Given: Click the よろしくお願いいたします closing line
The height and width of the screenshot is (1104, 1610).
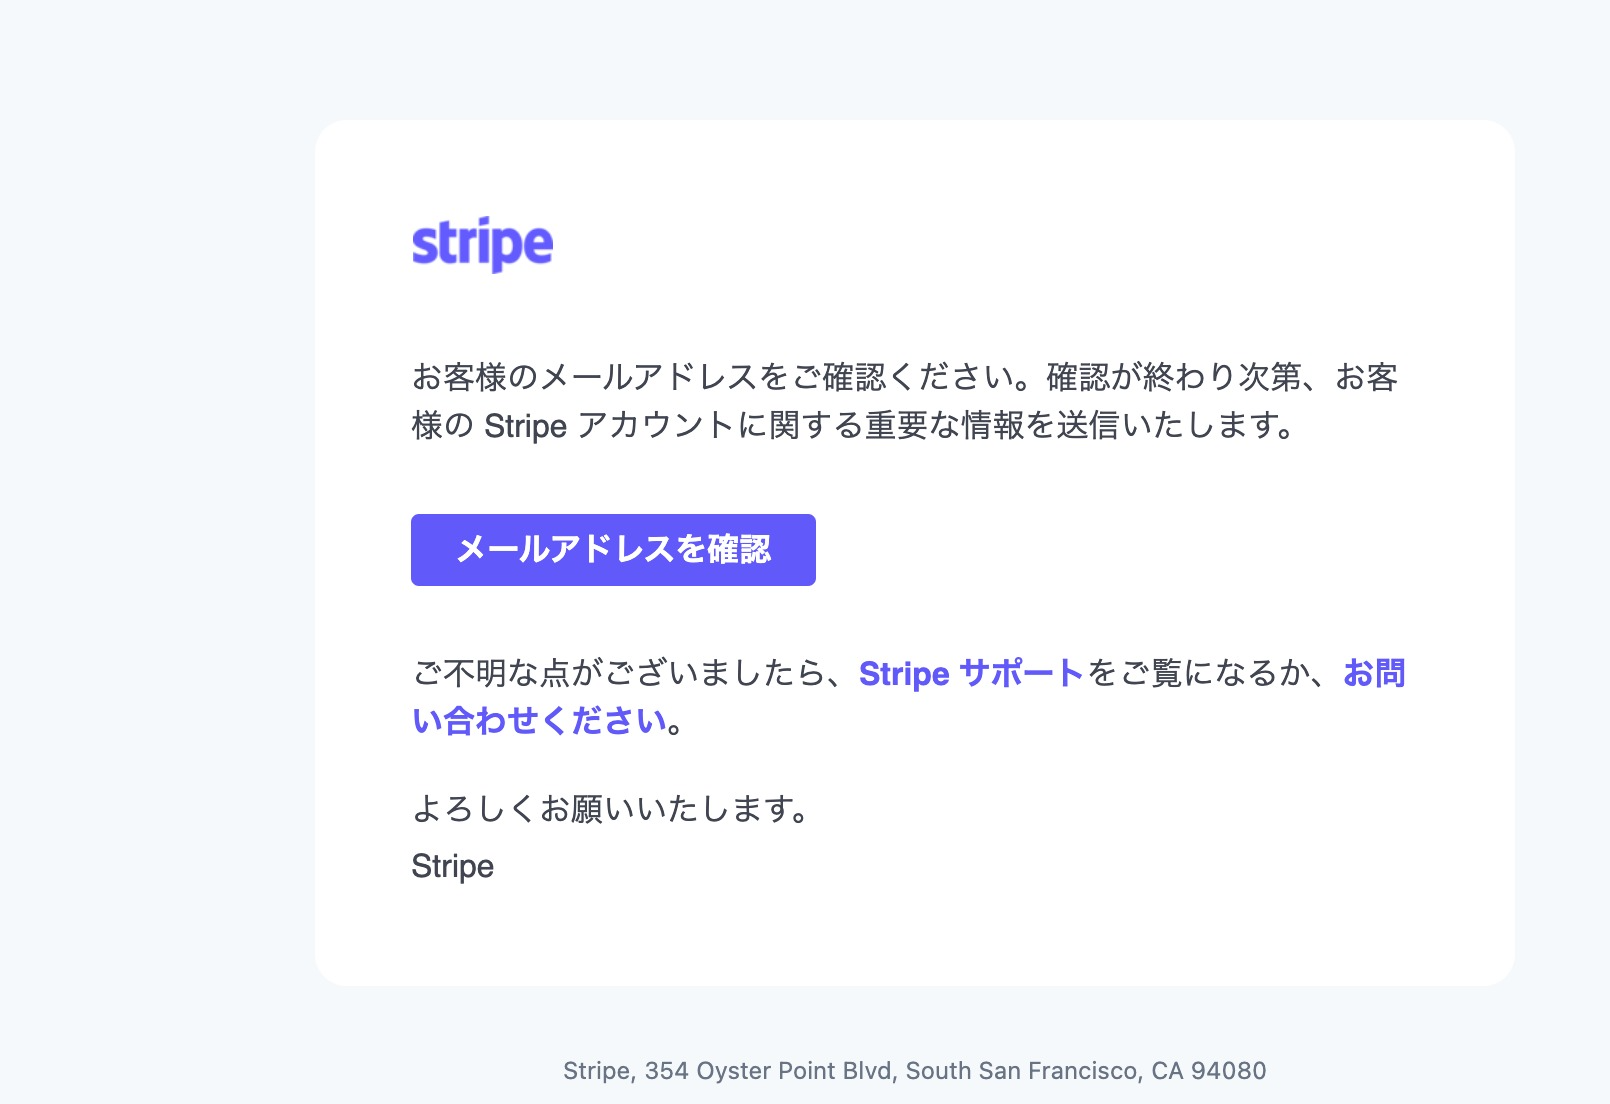Looking at the screenshot, I should point(610,808).
